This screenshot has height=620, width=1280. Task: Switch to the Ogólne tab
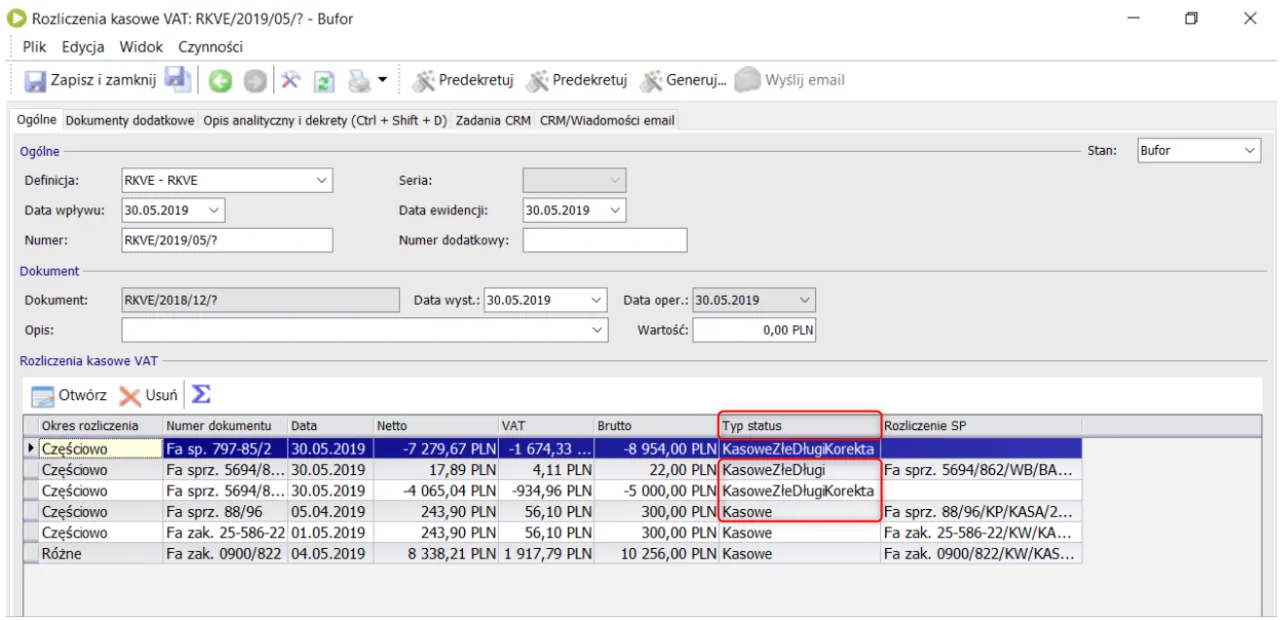(36, 119)
